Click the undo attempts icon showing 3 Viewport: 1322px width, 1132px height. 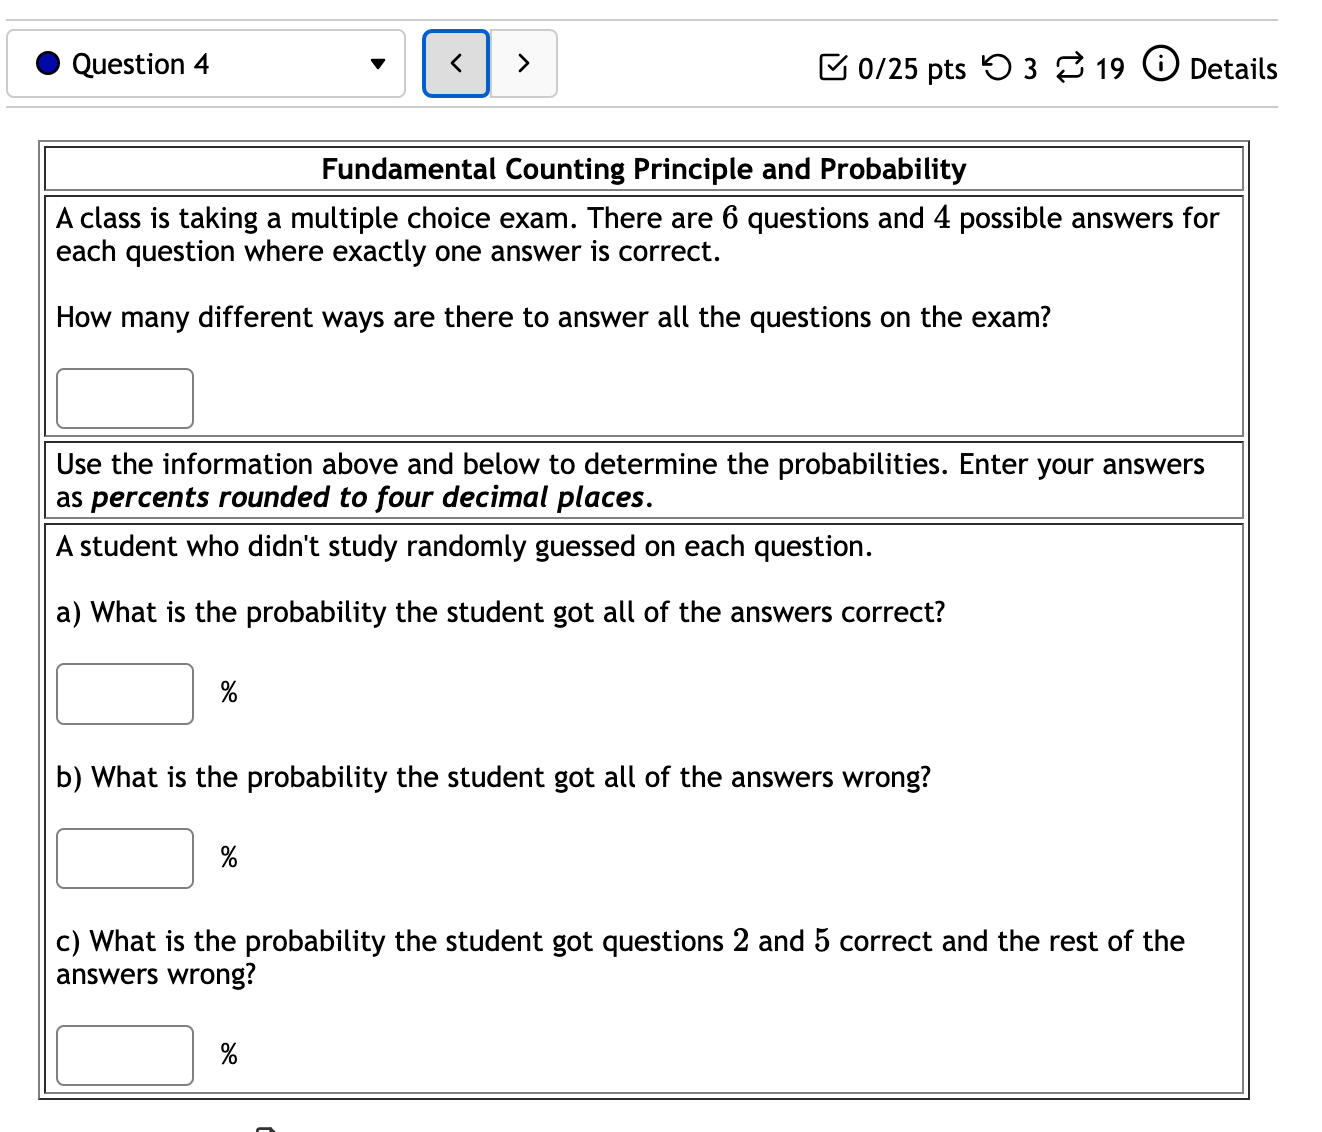[999, 67]
